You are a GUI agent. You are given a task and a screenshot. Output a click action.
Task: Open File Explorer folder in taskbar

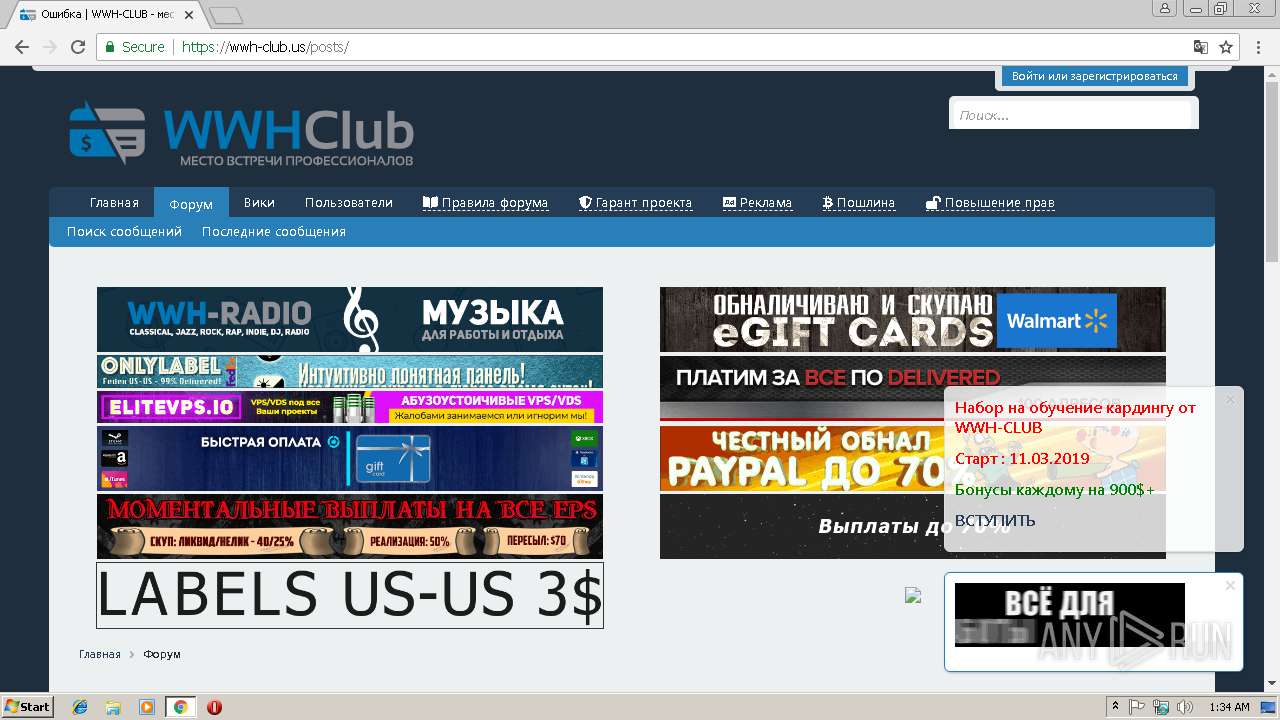(113, 707)
